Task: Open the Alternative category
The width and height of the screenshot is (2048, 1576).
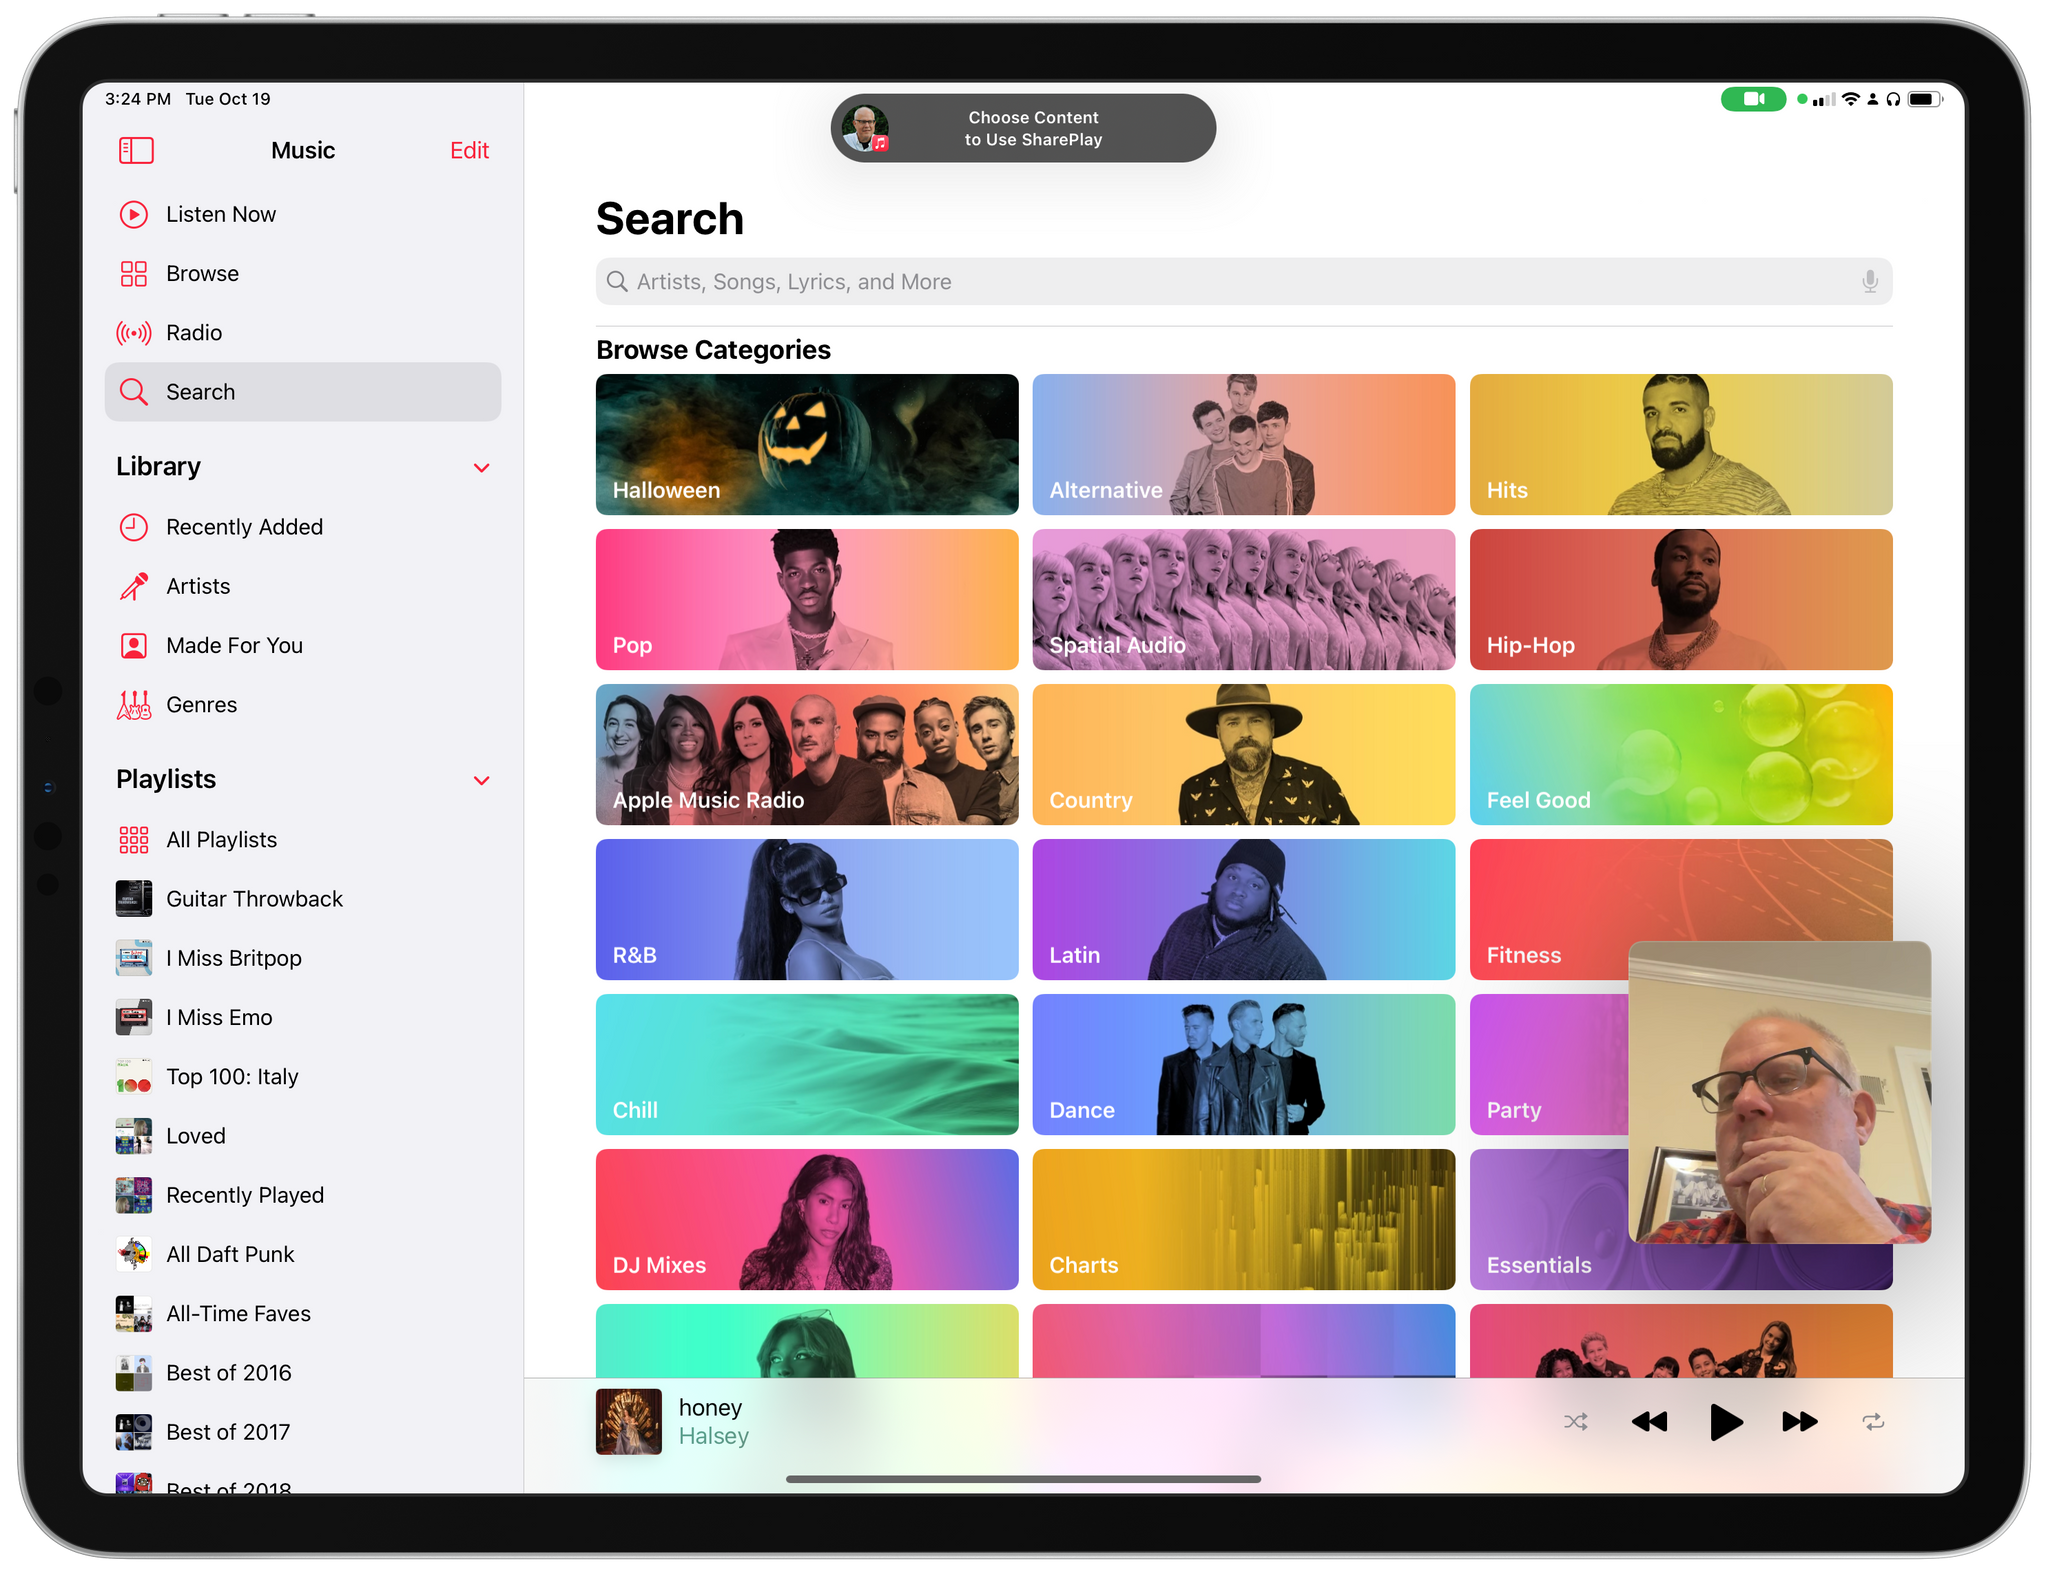Action: click(1244, 445)
